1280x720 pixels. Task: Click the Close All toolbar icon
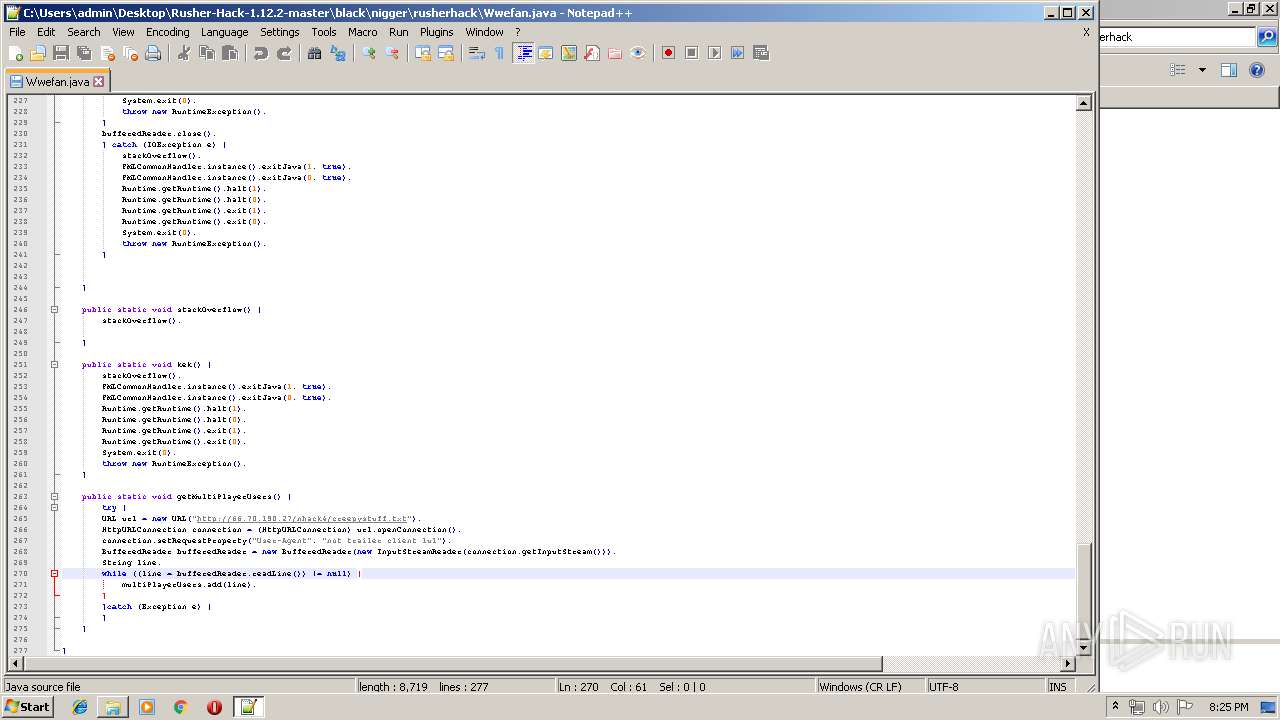pos(130,53)
